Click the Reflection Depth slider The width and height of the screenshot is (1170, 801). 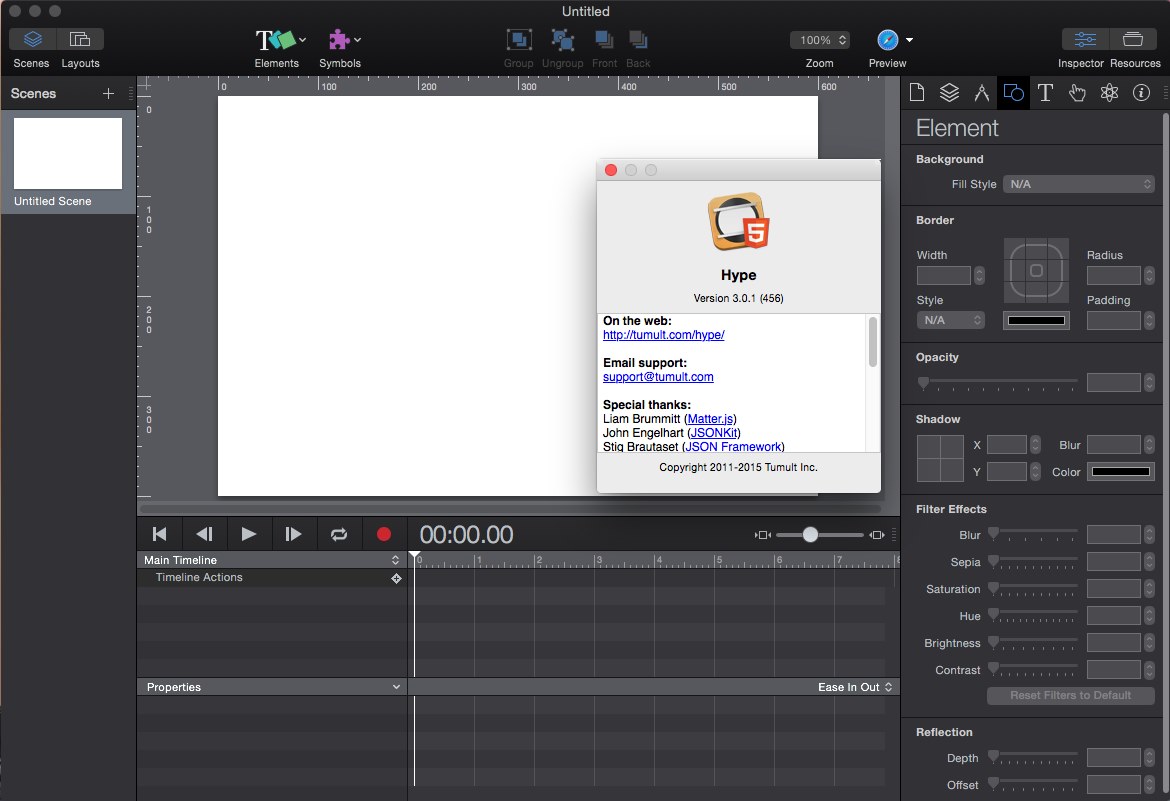[x=1034, y=758]
